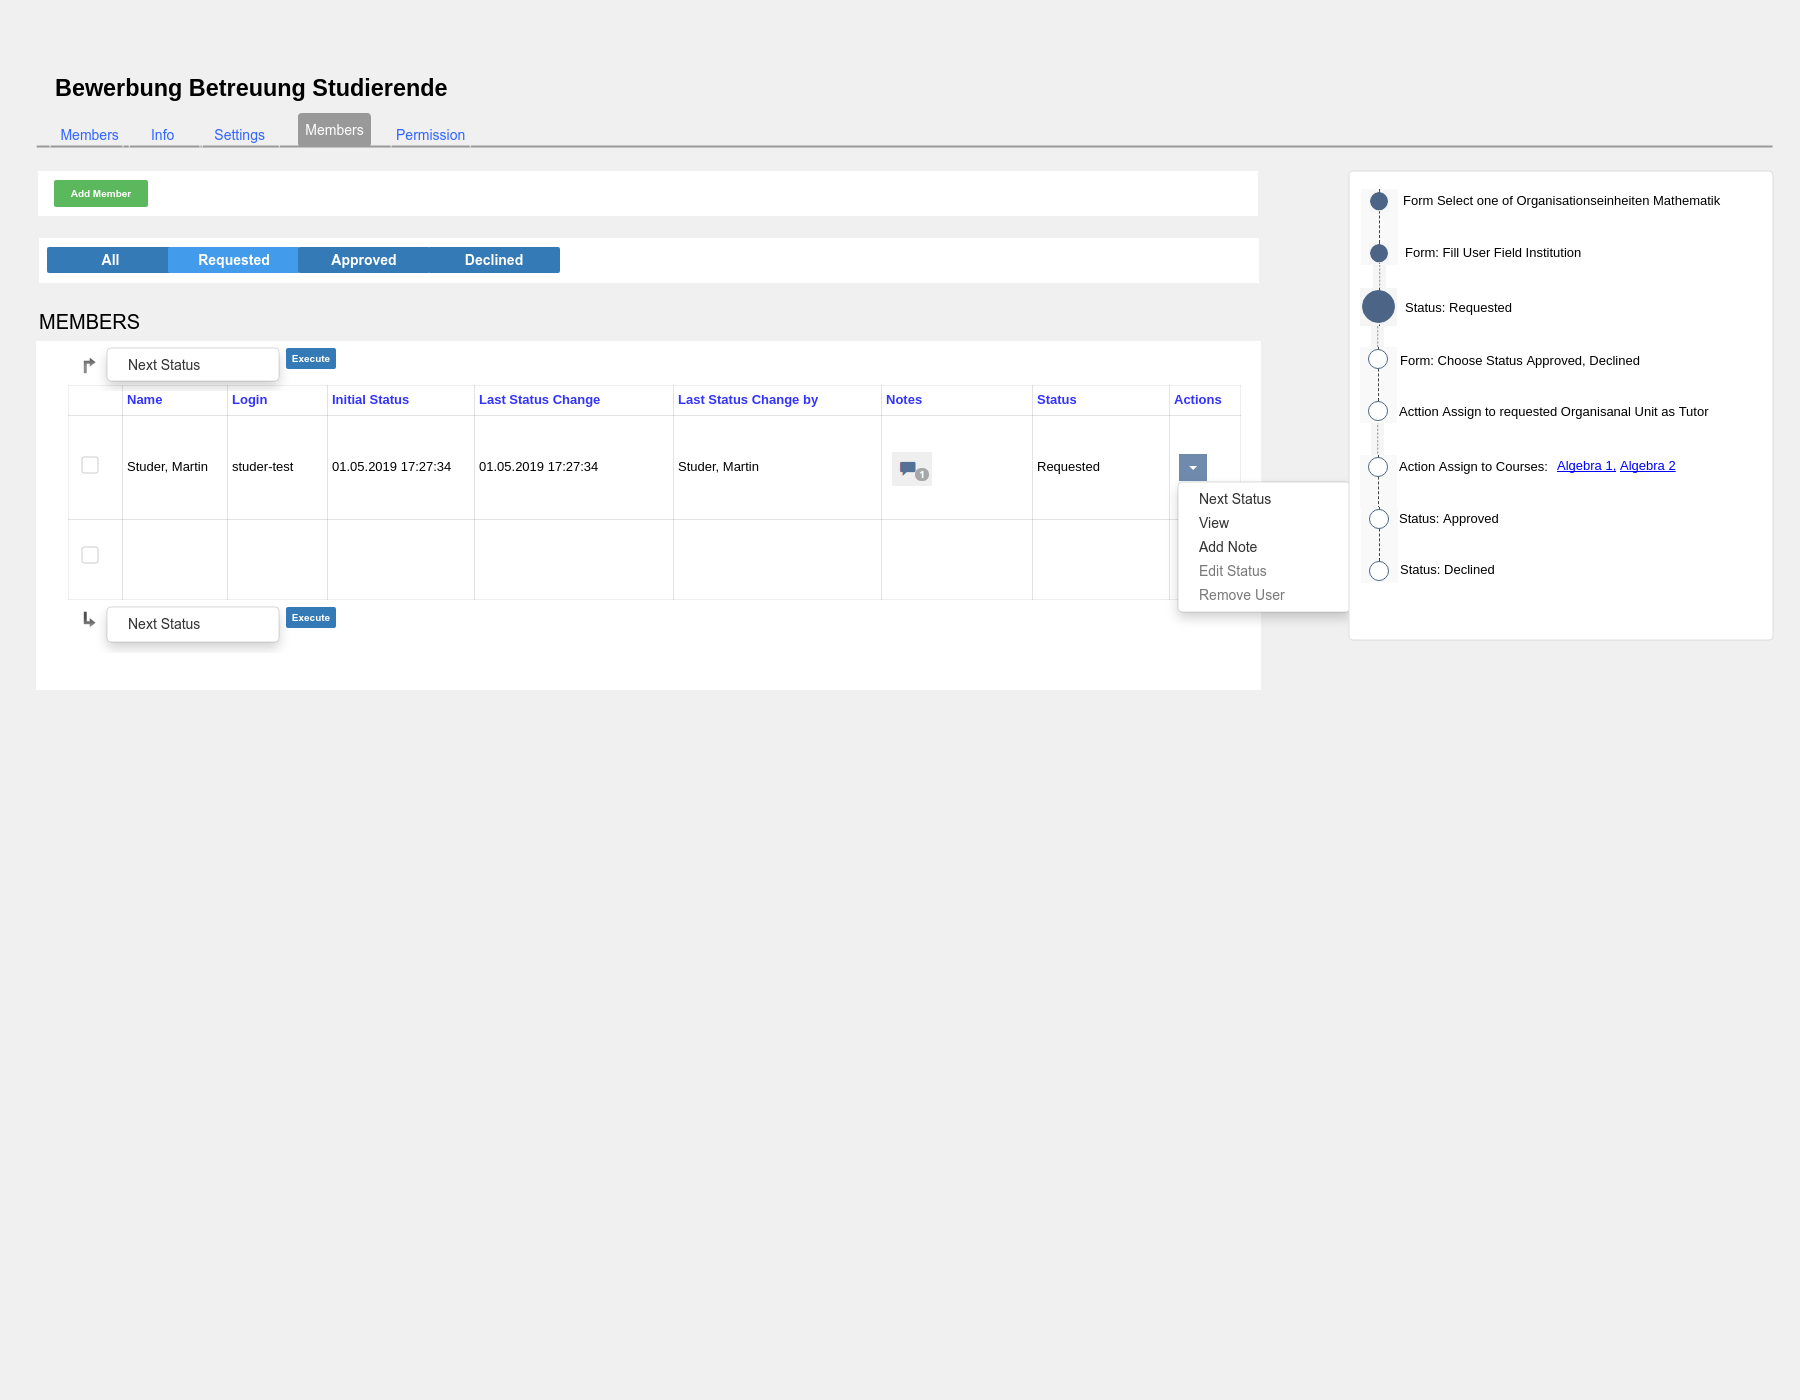Click the Choose Status form step circle
This screenshot has width=1800, height=1400.
pos(1378,360)
